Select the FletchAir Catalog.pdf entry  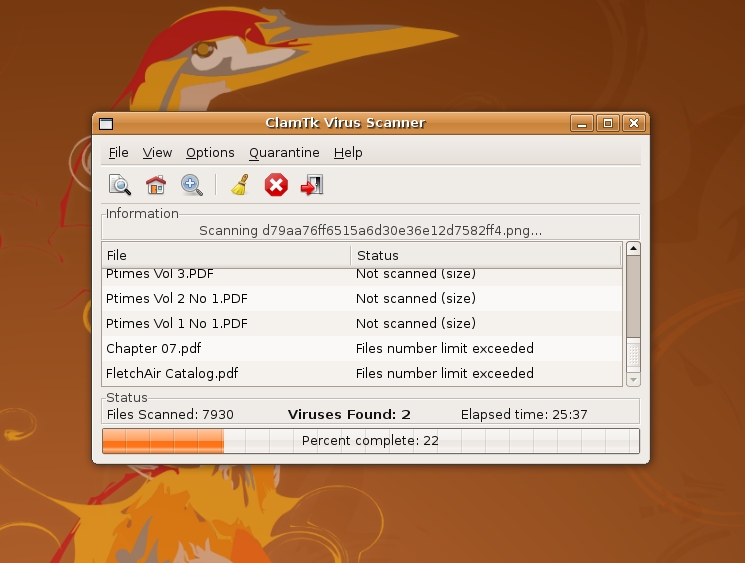pos(172,374)
